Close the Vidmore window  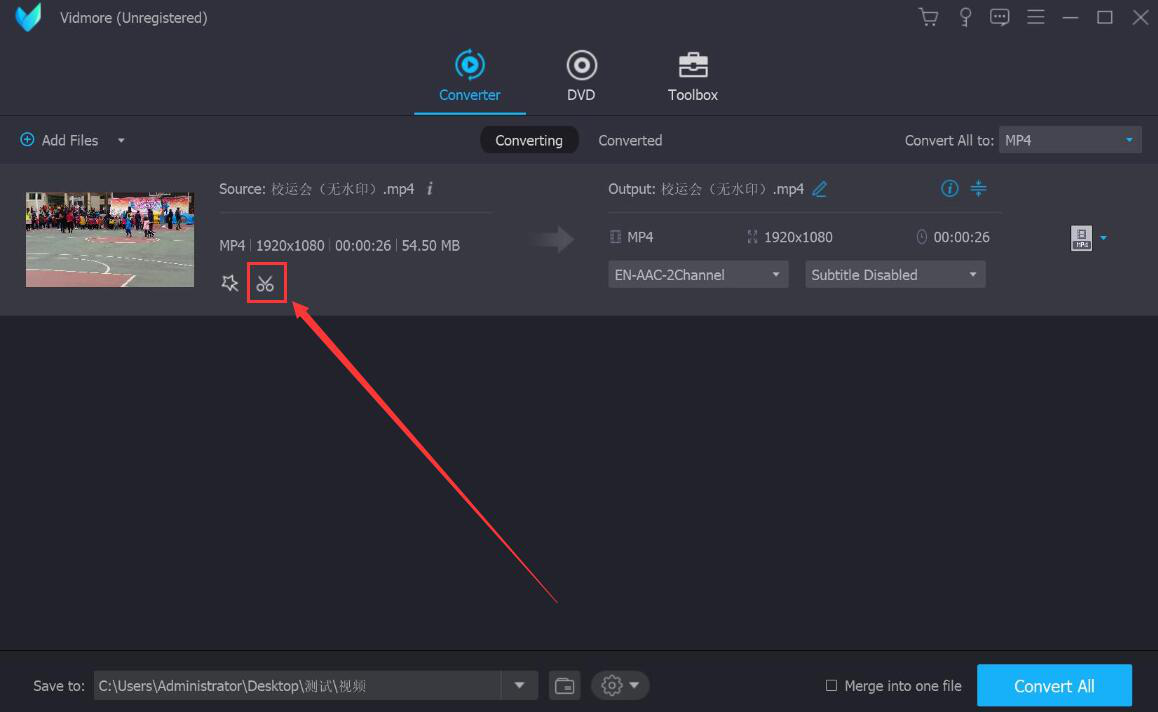(x=1140, y=17)
